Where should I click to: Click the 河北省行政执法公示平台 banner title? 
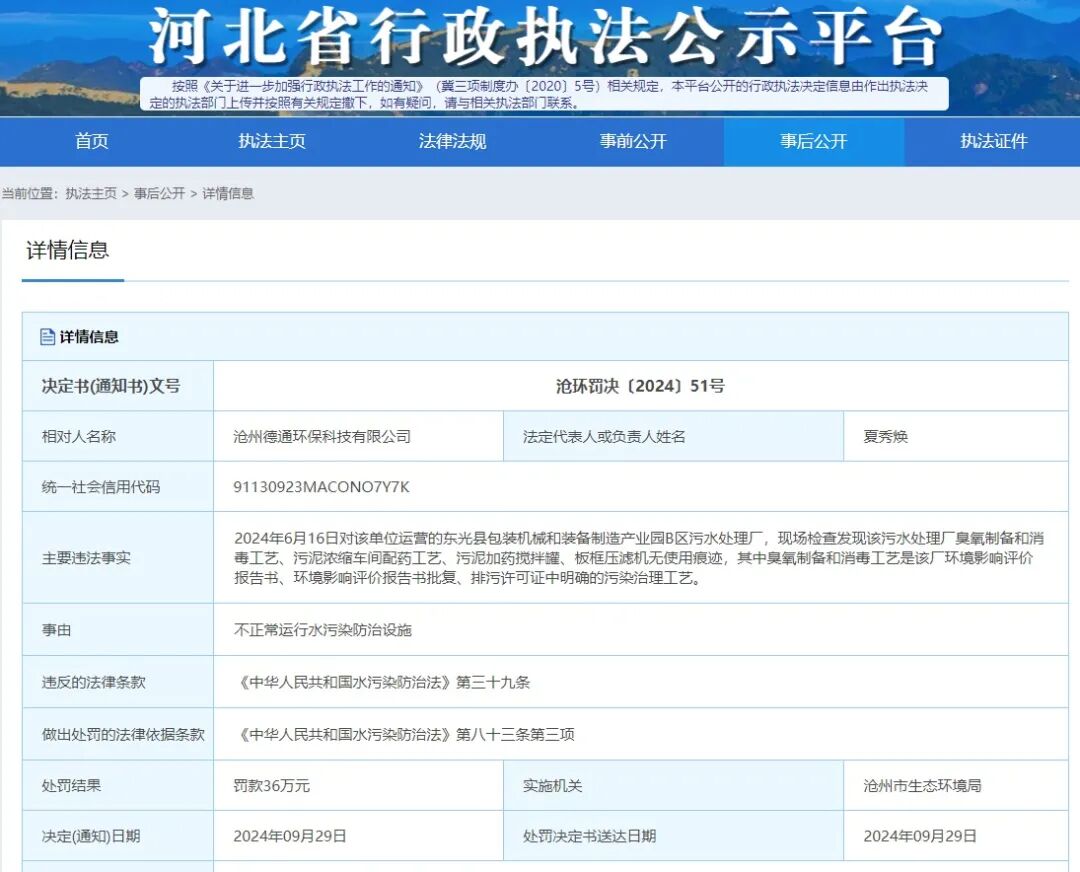click(545, 37)
